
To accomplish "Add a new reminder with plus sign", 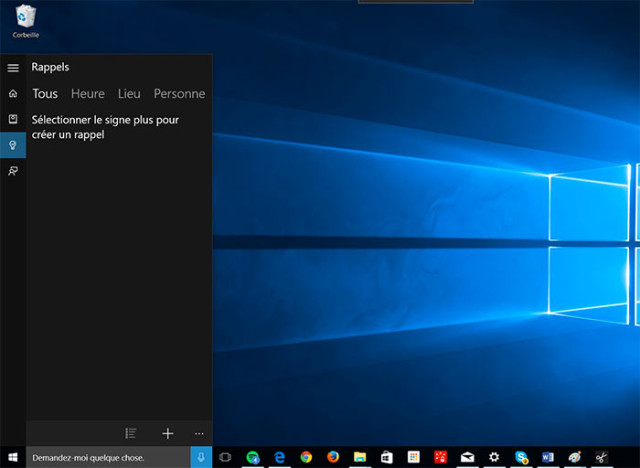I will pyautogui.click(x=168, y=433).
